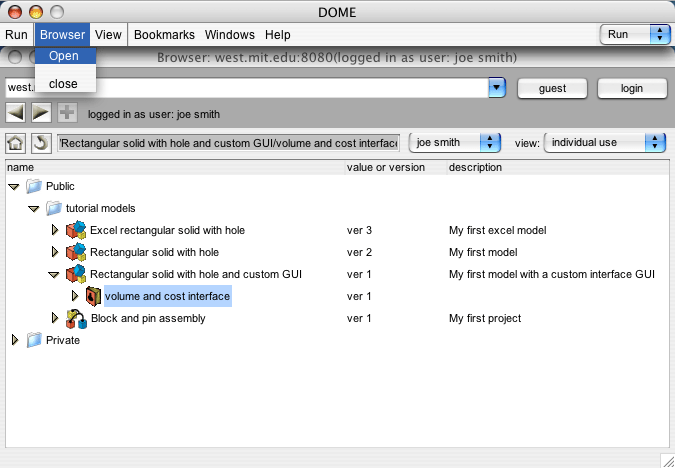This screenshot has height=468, width=675.
Task: Click 'ver 3' version cell
Action: point(359,230)
